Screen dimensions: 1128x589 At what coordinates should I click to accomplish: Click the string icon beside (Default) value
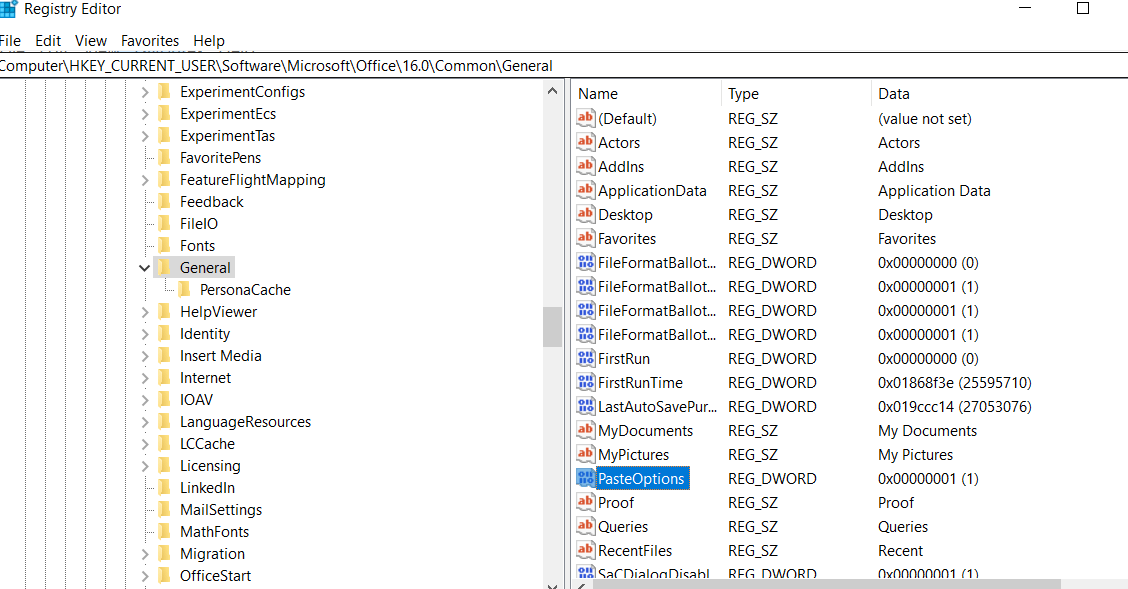coord(586,119)
